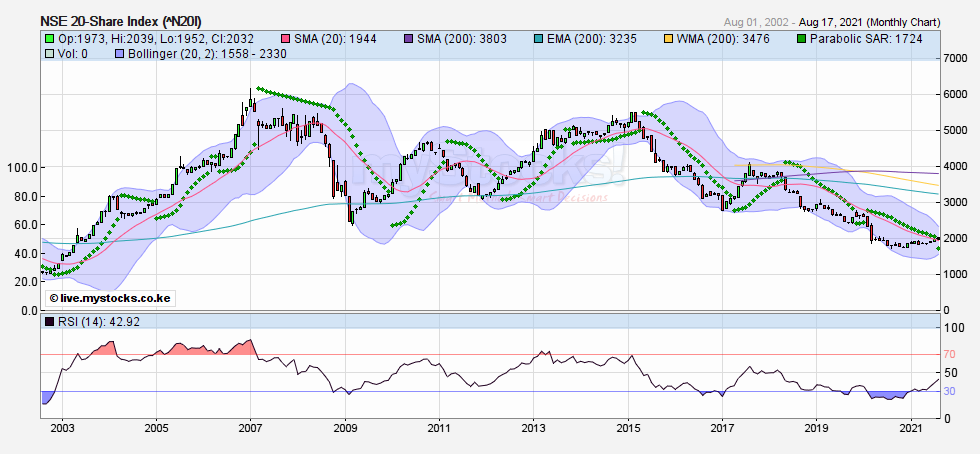Click the 2021 label on the time axis

[x=911, y=427]
